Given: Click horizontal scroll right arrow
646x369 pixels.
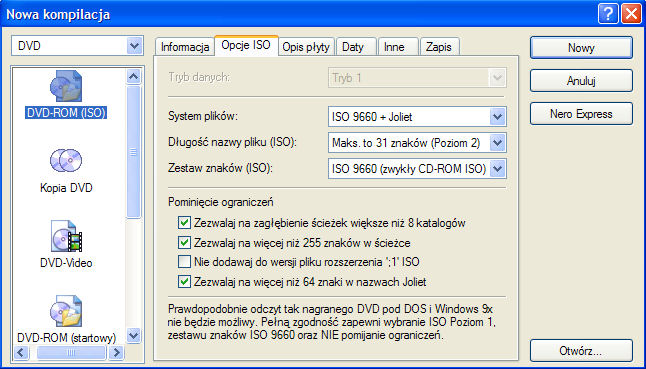Looking at the screenshot, I should click(x=117, y=353).
